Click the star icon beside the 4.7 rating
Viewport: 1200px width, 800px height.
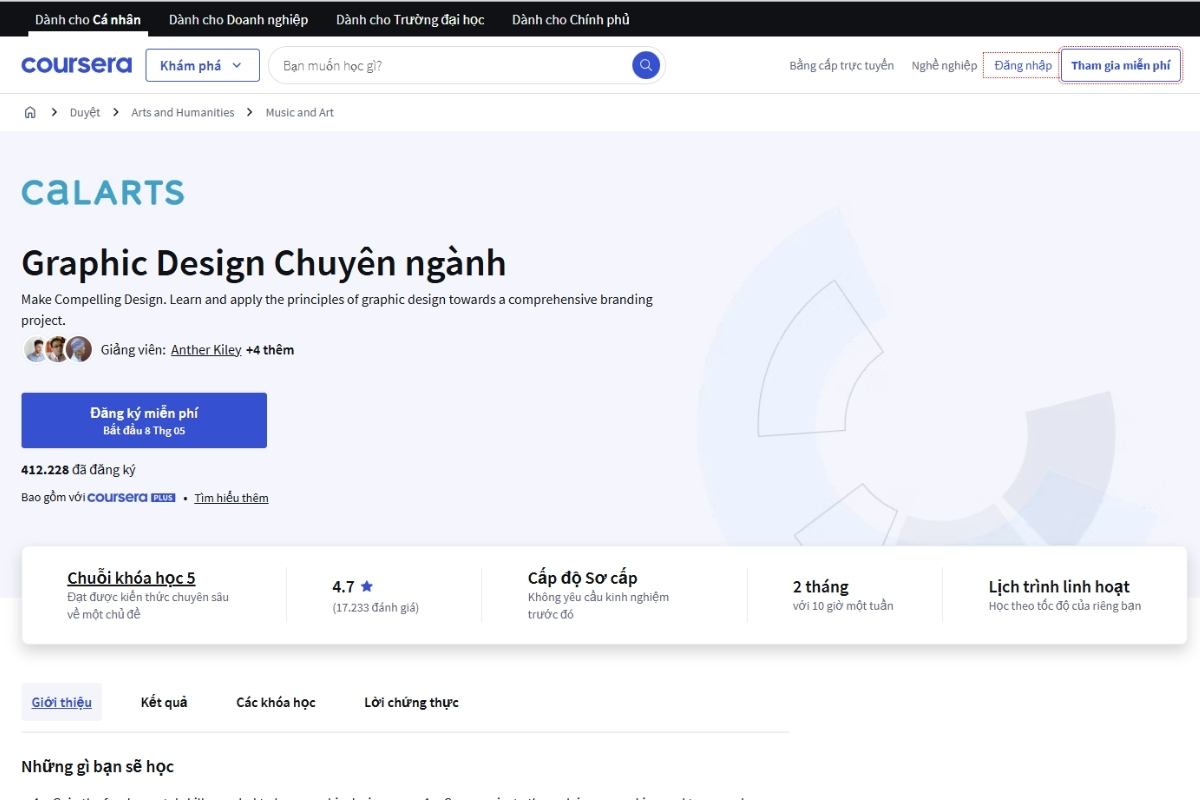coord(368,586)
